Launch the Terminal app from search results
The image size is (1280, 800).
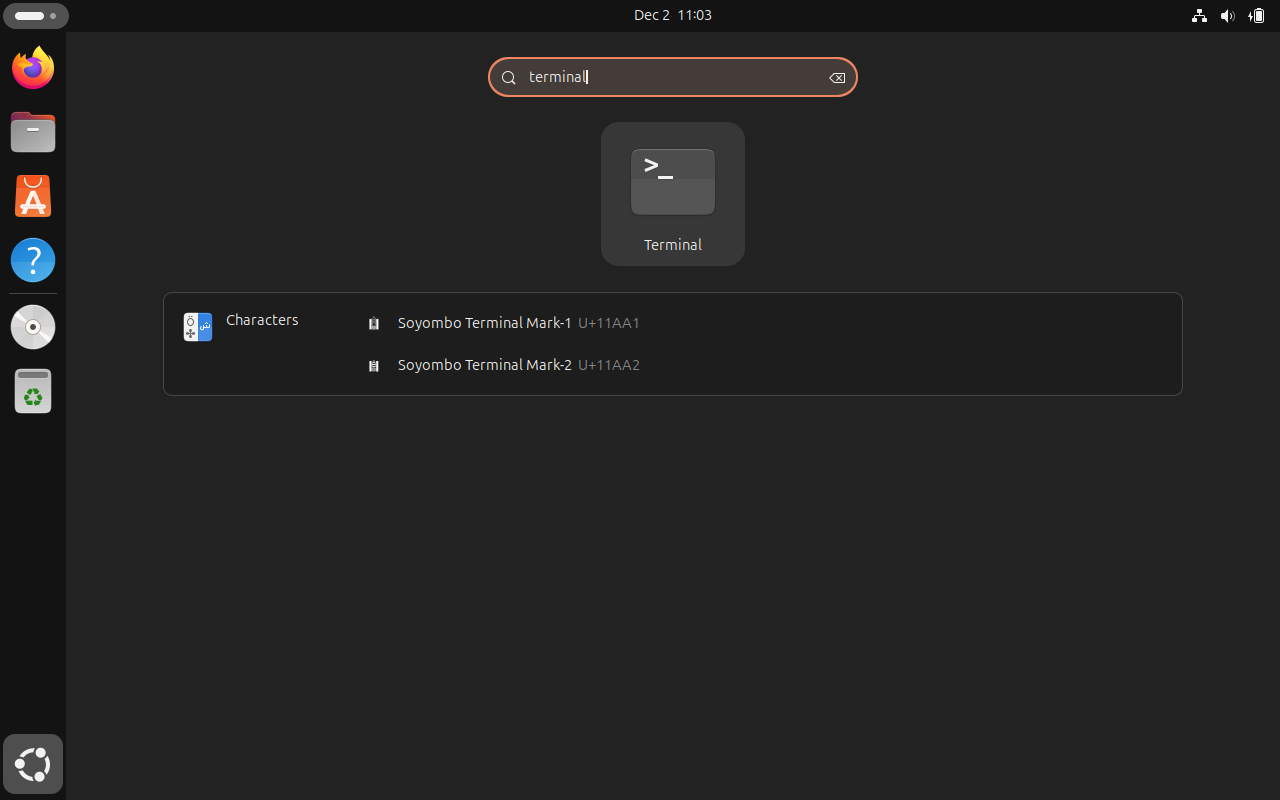[672, 194]
